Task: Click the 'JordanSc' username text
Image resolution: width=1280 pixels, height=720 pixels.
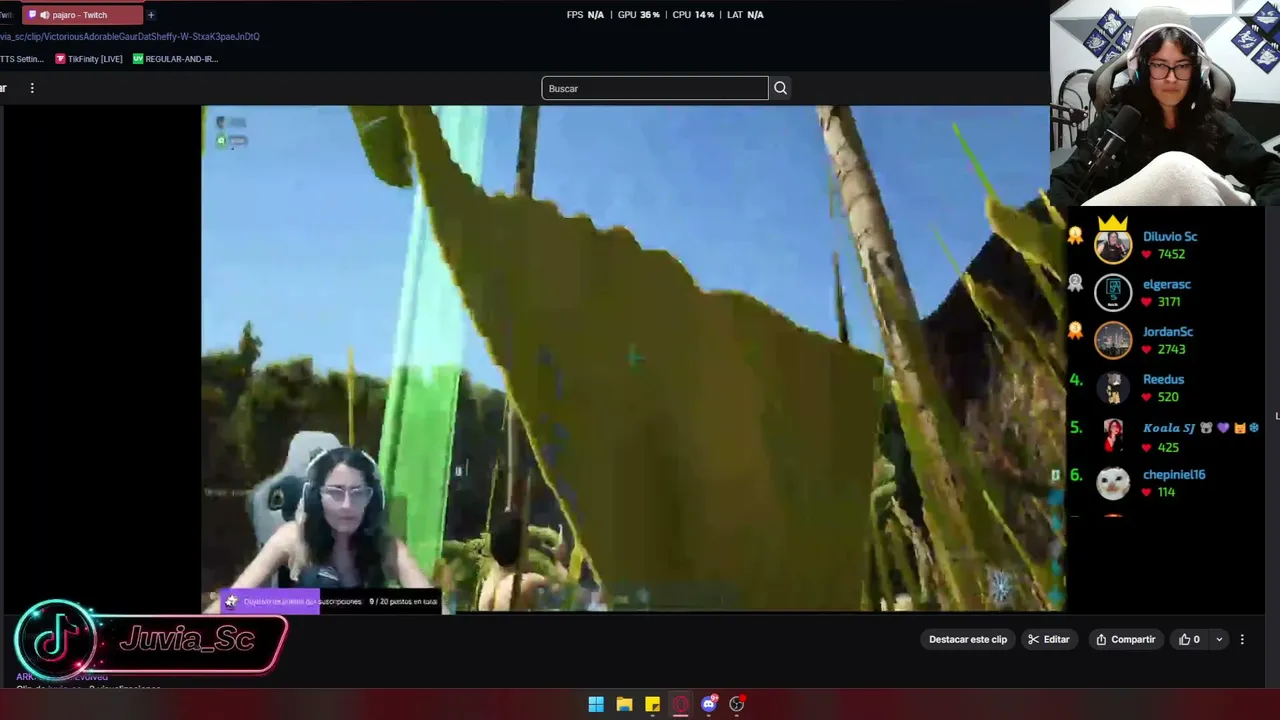Action: point(1168,332)
